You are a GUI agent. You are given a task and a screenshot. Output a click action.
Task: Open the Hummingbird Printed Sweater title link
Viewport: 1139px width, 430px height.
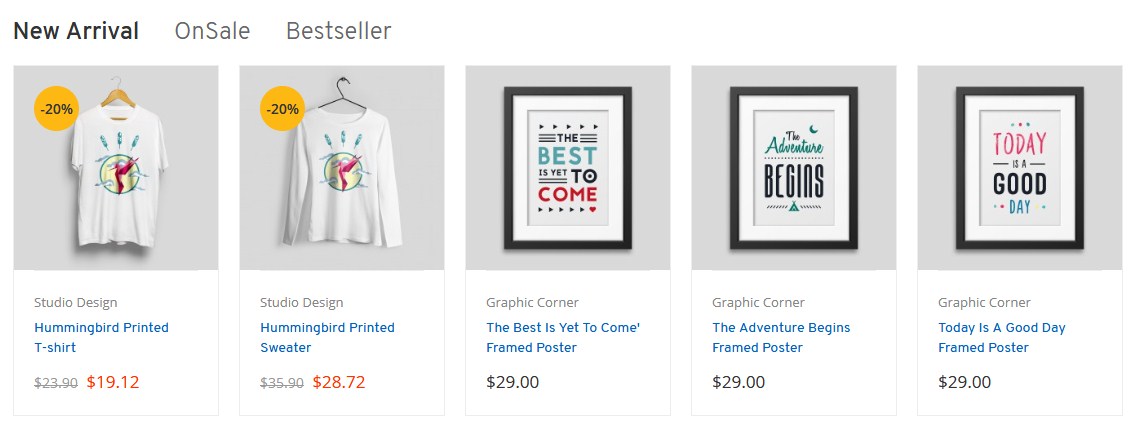328,338
